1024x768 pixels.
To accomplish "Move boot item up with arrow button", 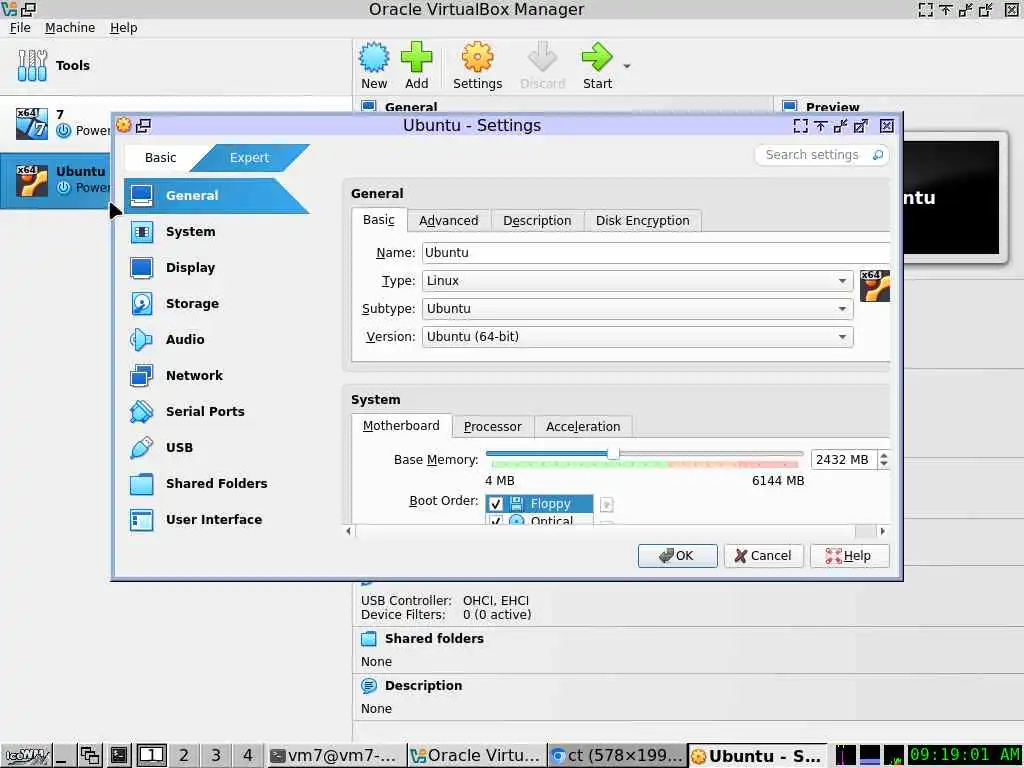I will [607, 504].
